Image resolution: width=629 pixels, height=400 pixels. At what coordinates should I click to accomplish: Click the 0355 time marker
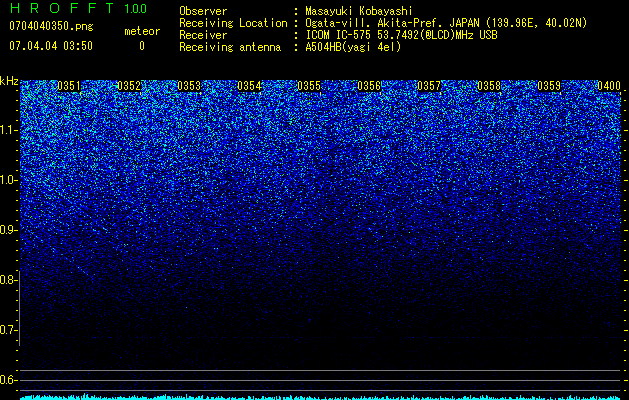pyautogui.click(x=309, y=86)
